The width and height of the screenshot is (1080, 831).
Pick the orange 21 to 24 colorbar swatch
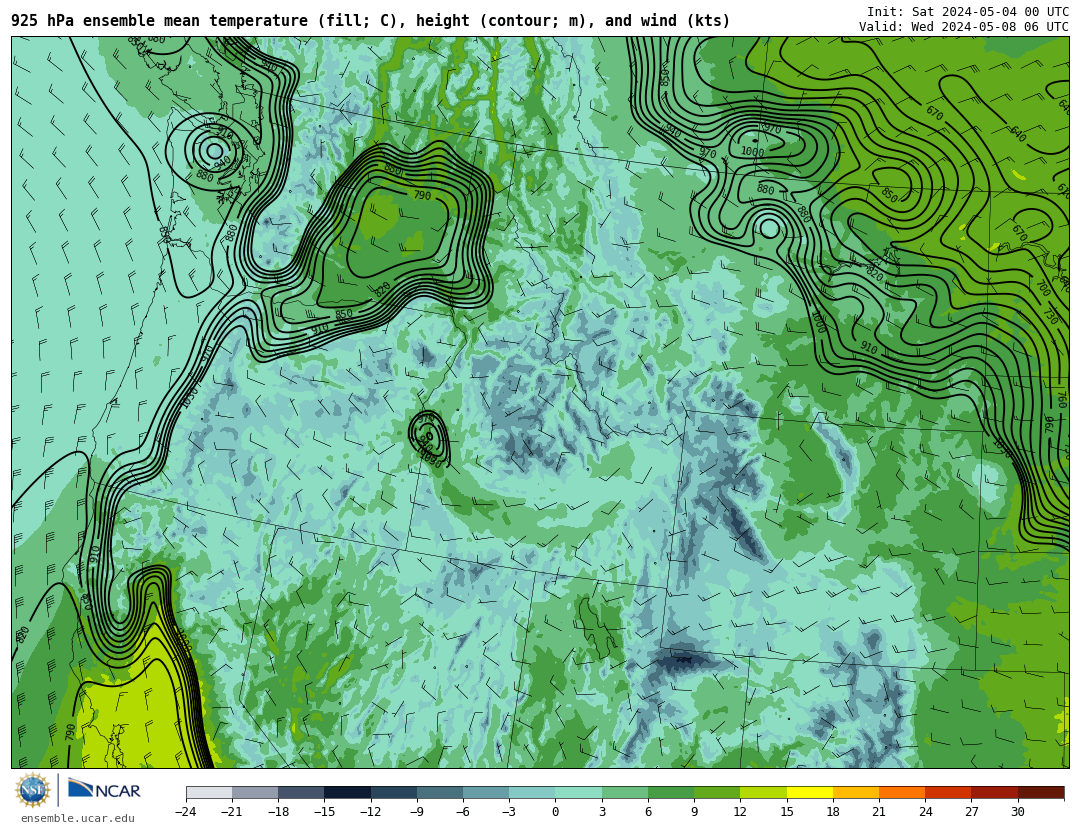902,792
